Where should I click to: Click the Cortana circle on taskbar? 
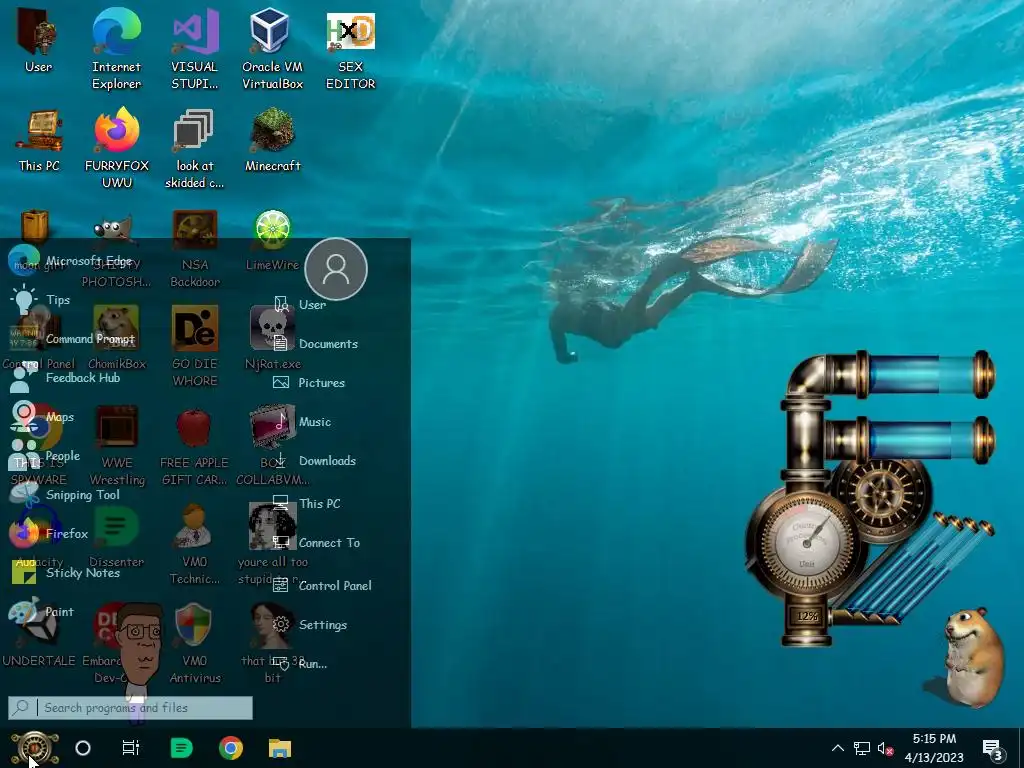point(83,748)
